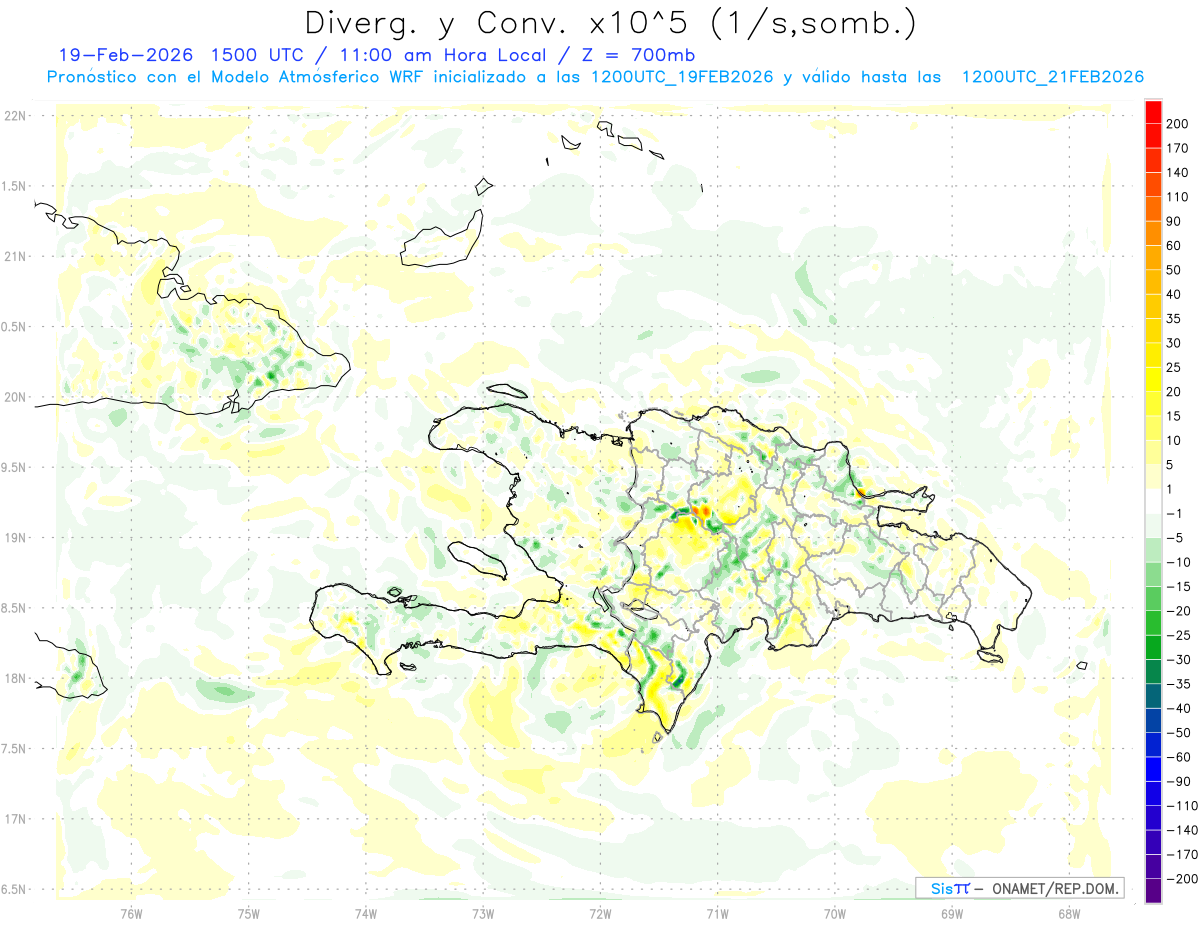Click the red divergence hotspot in central Hispaniola

pos(701,511)
